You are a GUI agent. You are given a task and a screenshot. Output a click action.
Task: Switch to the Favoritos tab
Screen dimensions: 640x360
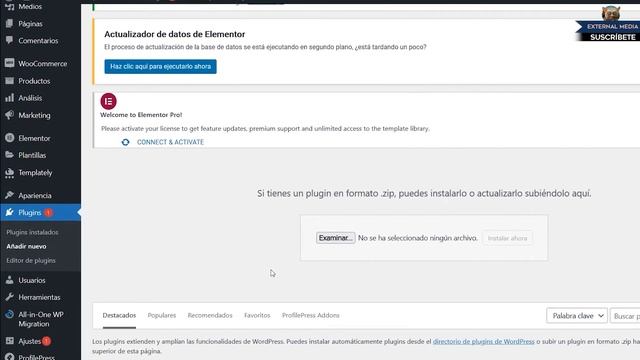257,316
